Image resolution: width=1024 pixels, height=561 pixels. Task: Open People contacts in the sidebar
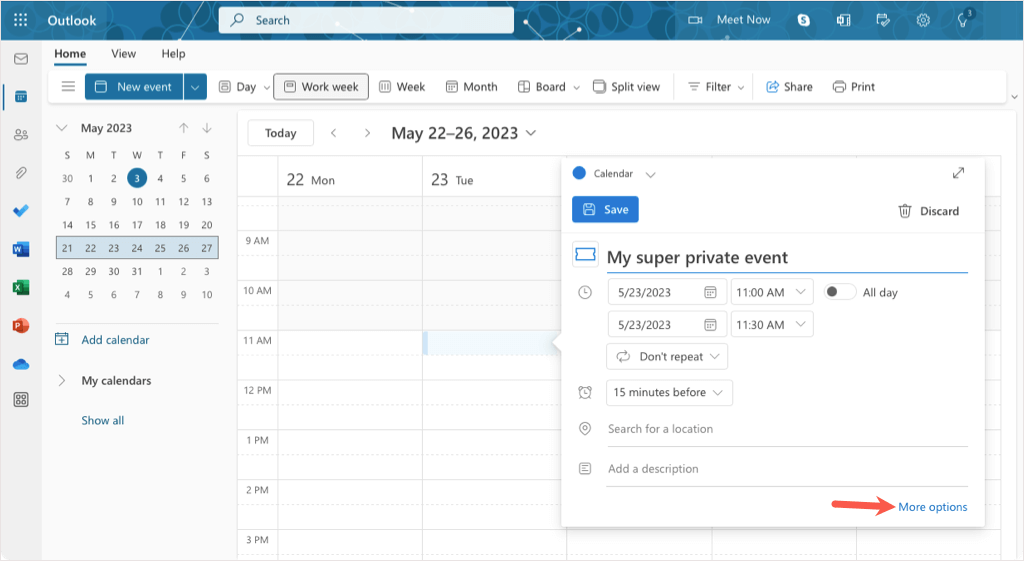coord(20,135)
